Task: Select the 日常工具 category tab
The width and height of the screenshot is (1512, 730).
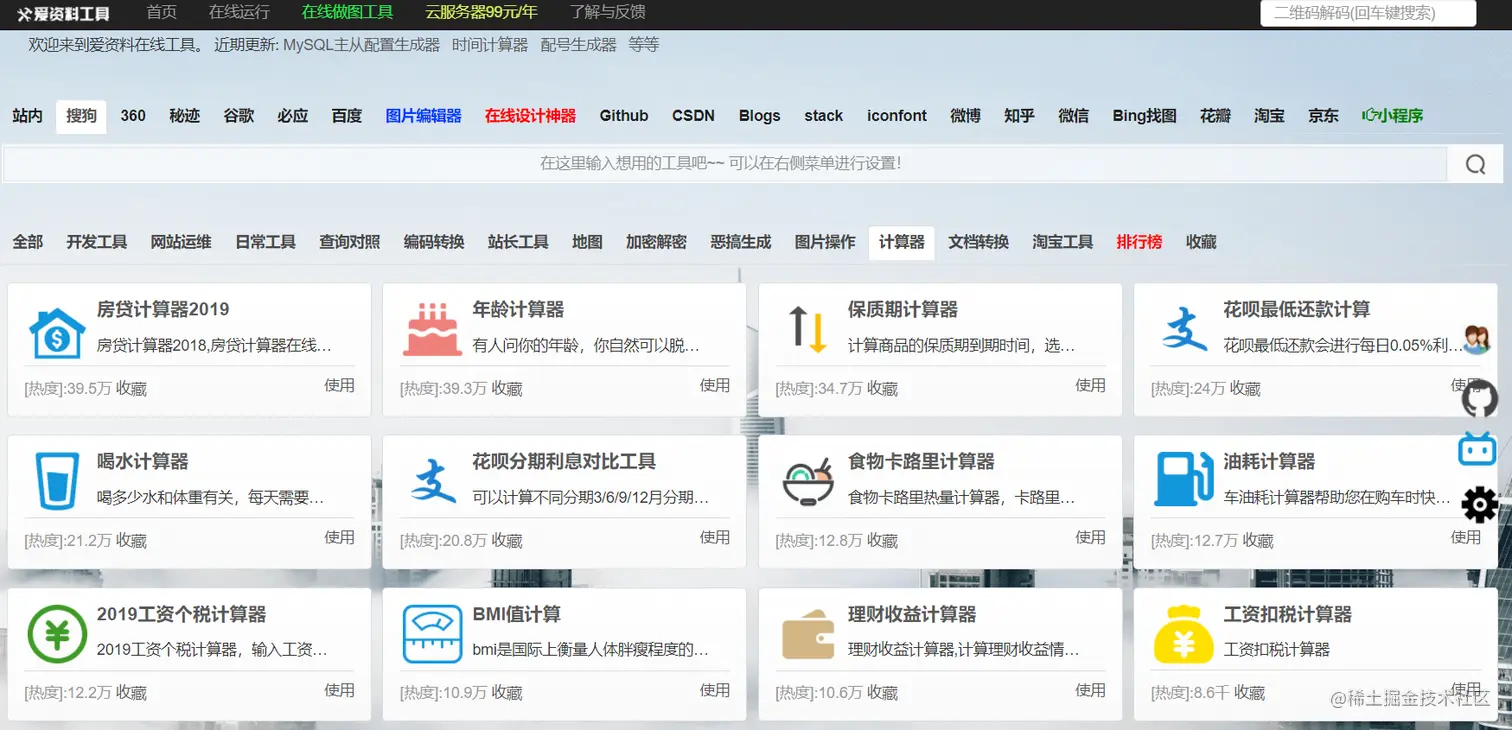Action: [x=265, y=242]
